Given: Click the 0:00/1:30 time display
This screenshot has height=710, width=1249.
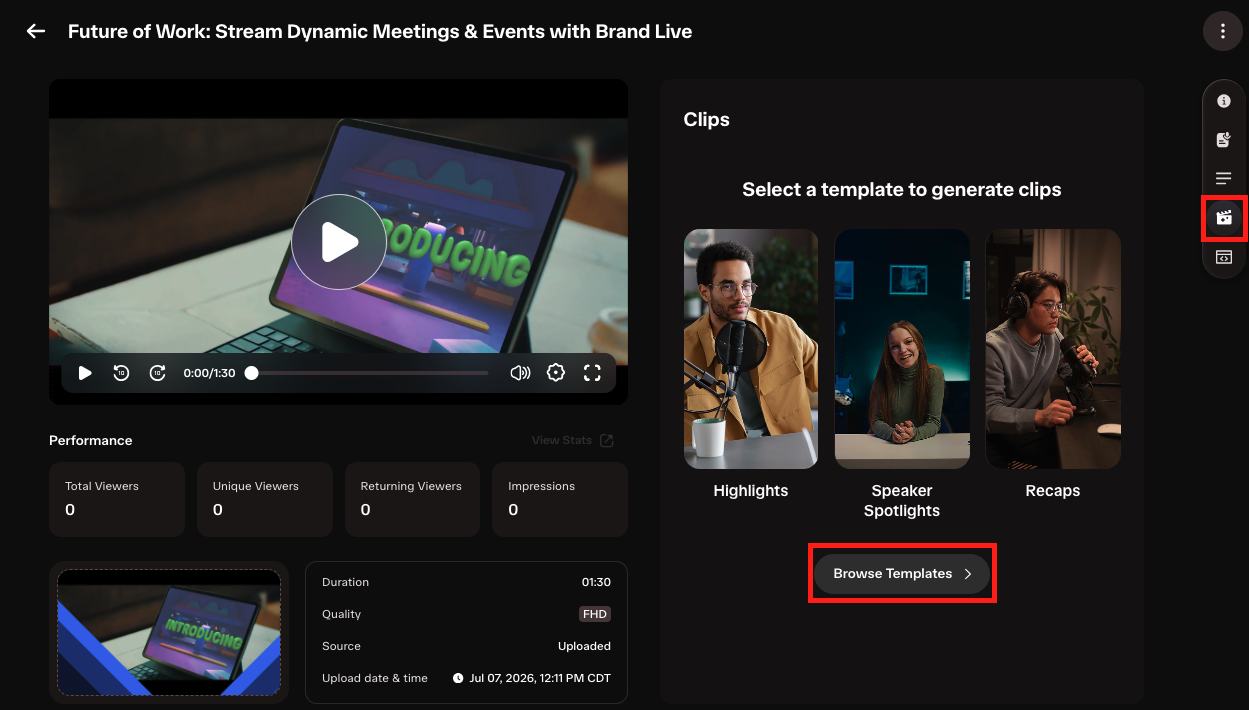Looking at the screenshot, I should coord(209,373).
